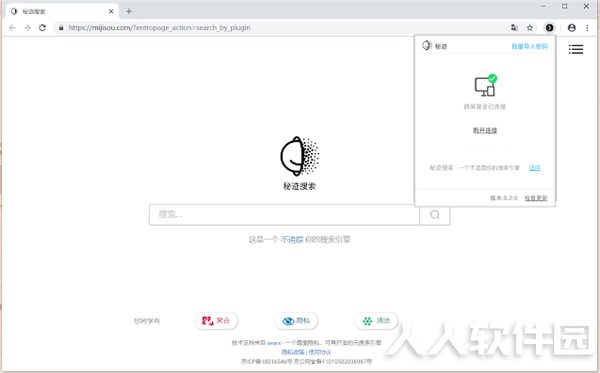Click the blue eye 隐私 feature pill
This screenshot has height=373, width=600.
[x=296, y=321]
